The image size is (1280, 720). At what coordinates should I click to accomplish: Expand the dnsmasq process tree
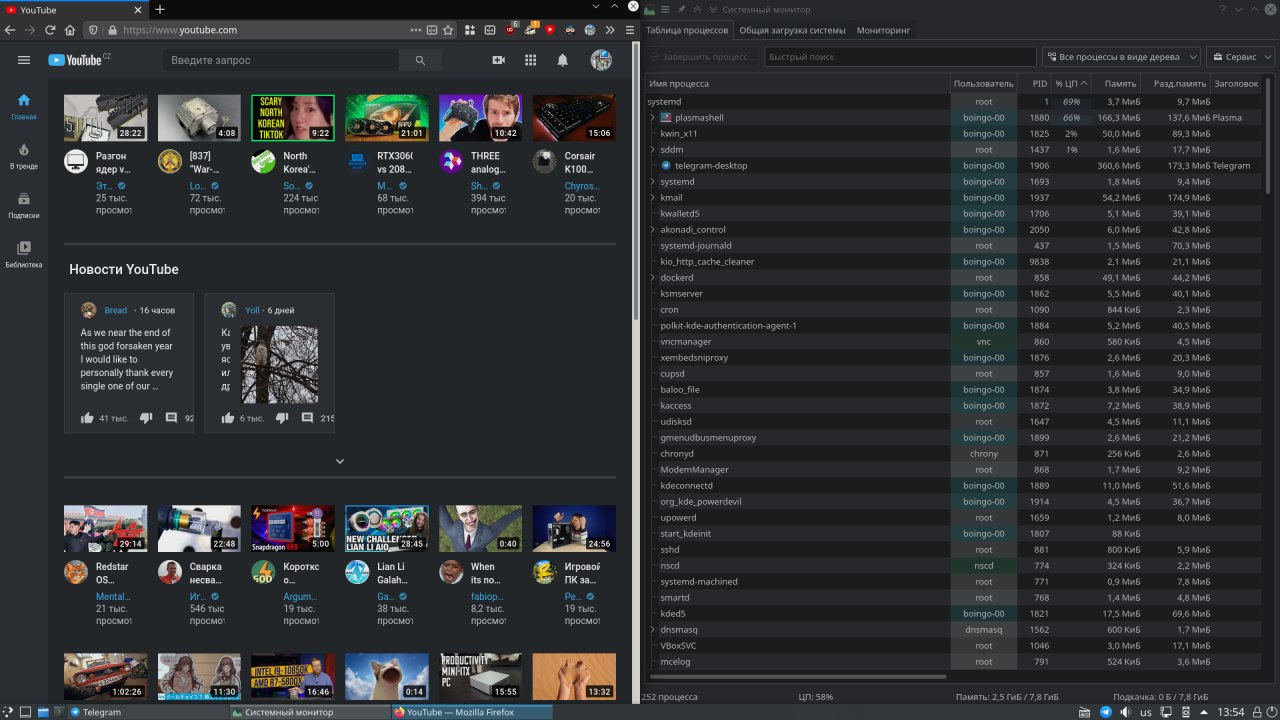click(652, 630)
